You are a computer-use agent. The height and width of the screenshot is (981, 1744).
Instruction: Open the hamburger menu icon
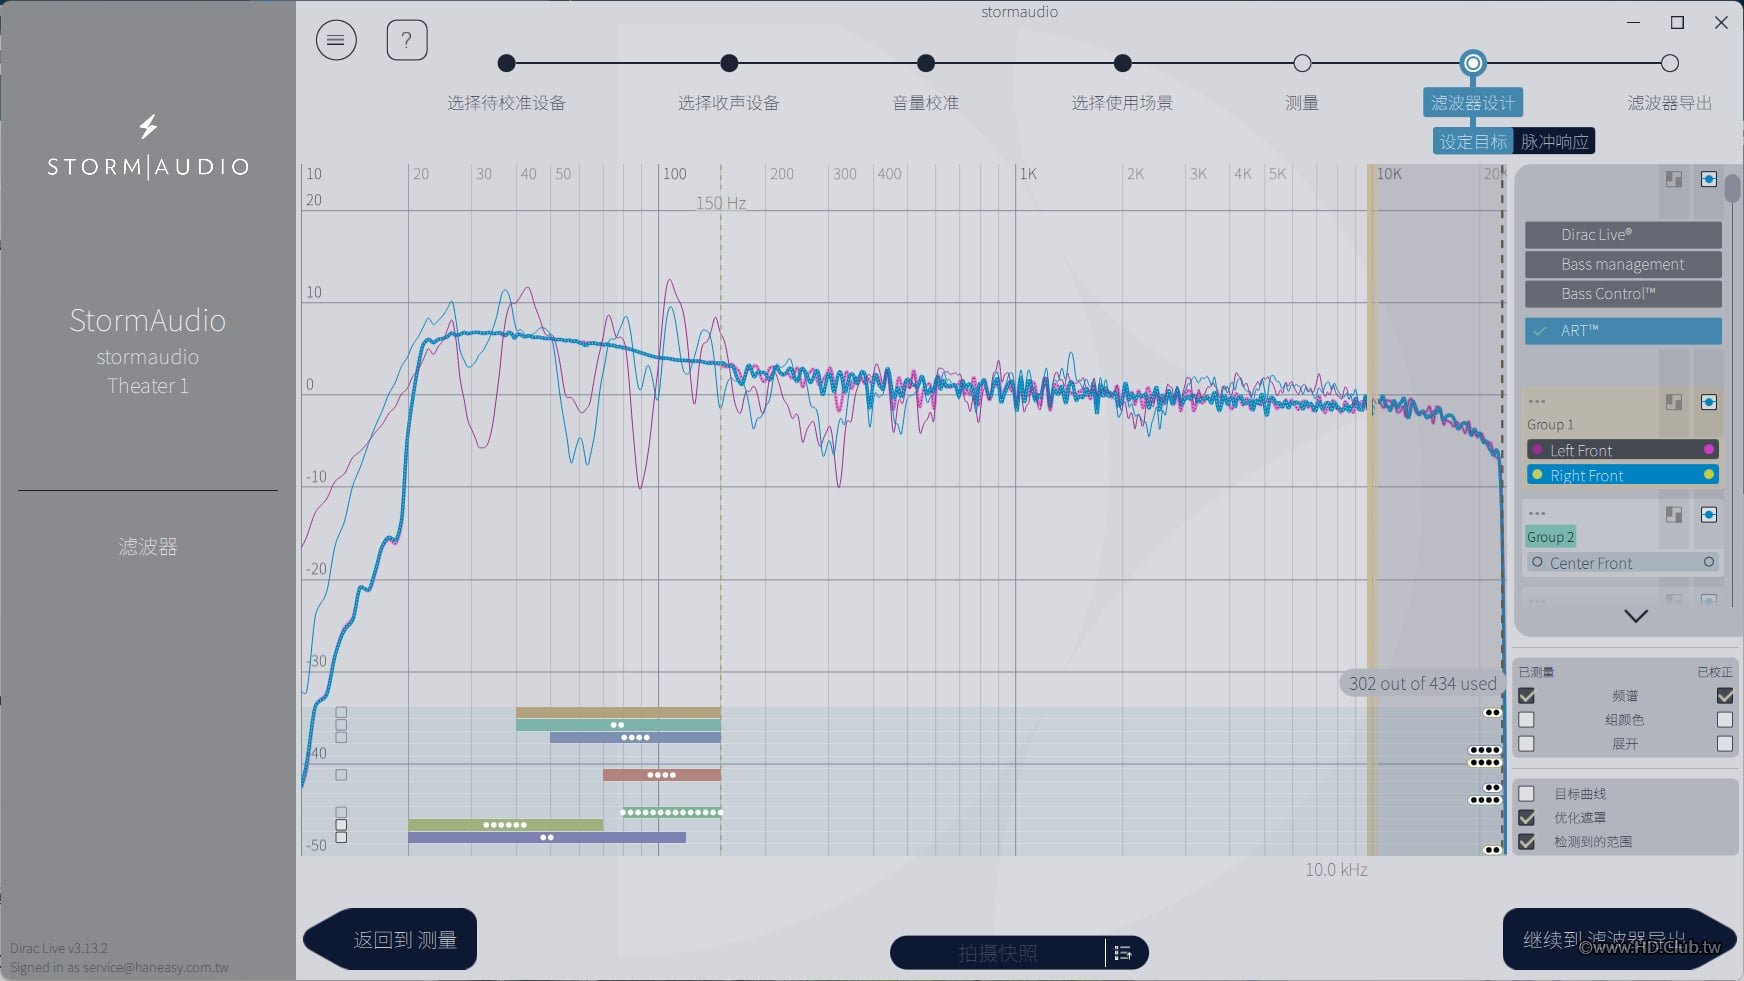pyautogui.click(x=336, y=40)
